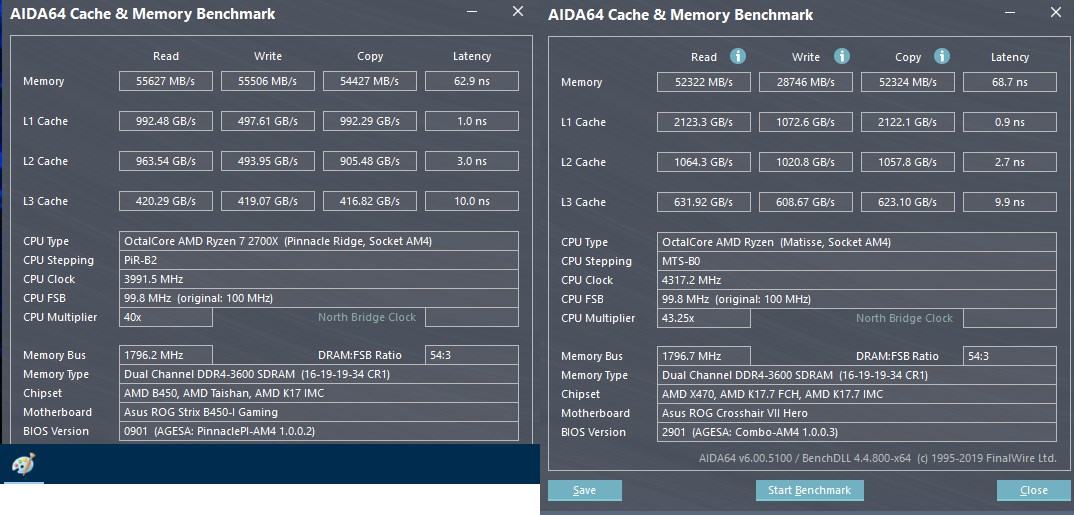Click the Close button at bottom right
Viewport: 1074px width, 515px height.
pyautogui.click(x=1033, y=490)
